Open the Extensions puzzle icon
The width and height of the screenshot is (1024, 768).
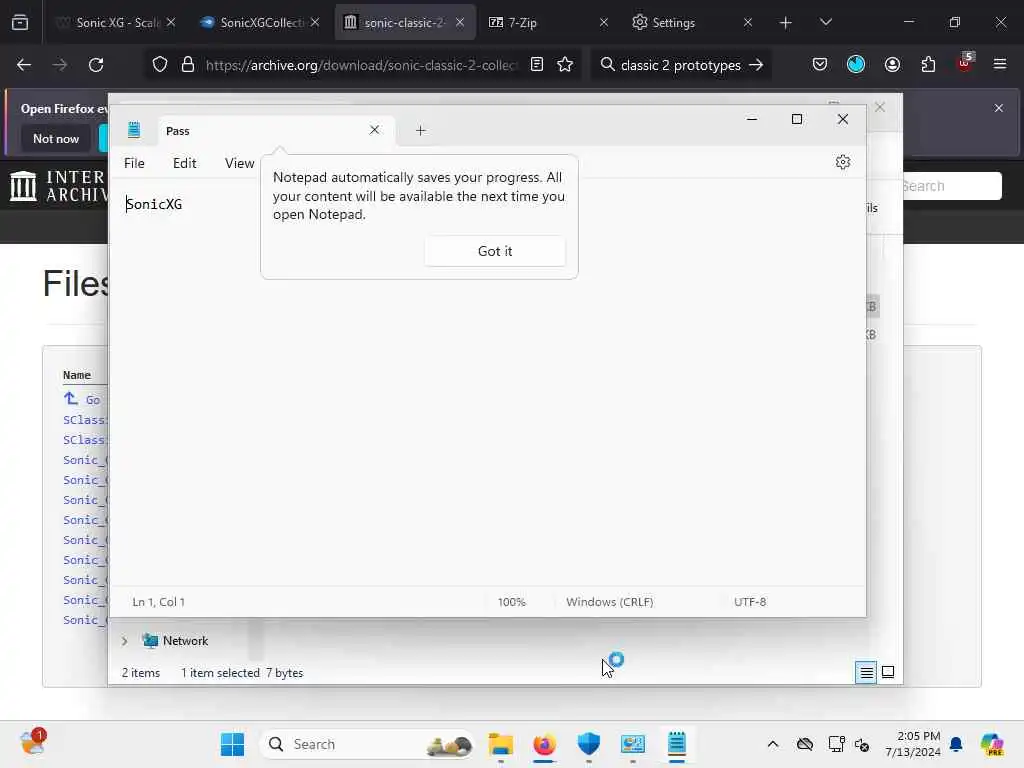[x=928, y=65]
